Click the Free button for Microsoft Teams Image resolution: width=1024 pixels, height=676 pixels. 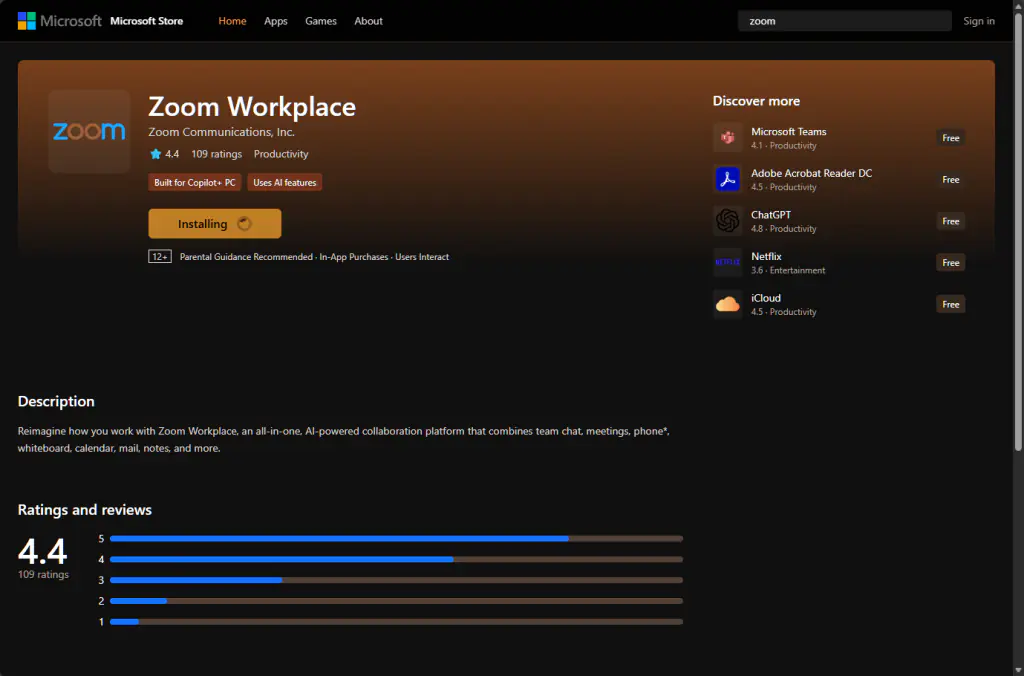click(950, 138)
